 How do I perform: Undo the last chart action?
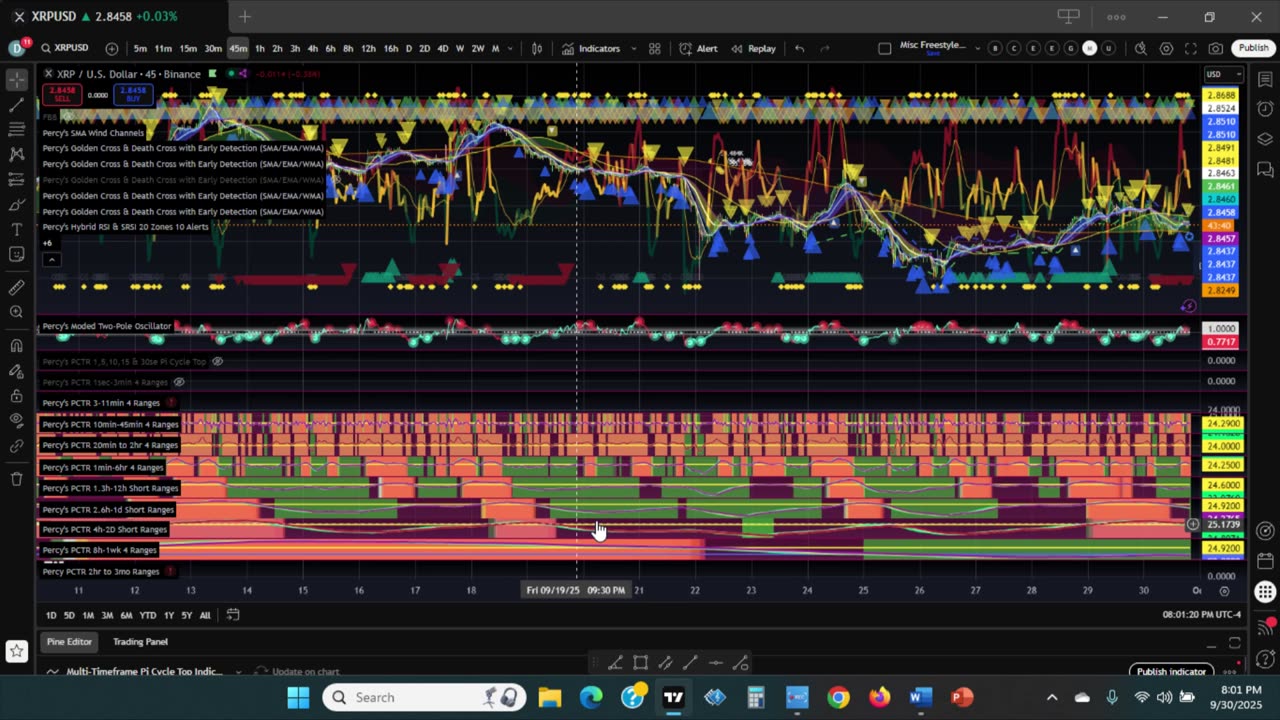click(x=799, y=48)
